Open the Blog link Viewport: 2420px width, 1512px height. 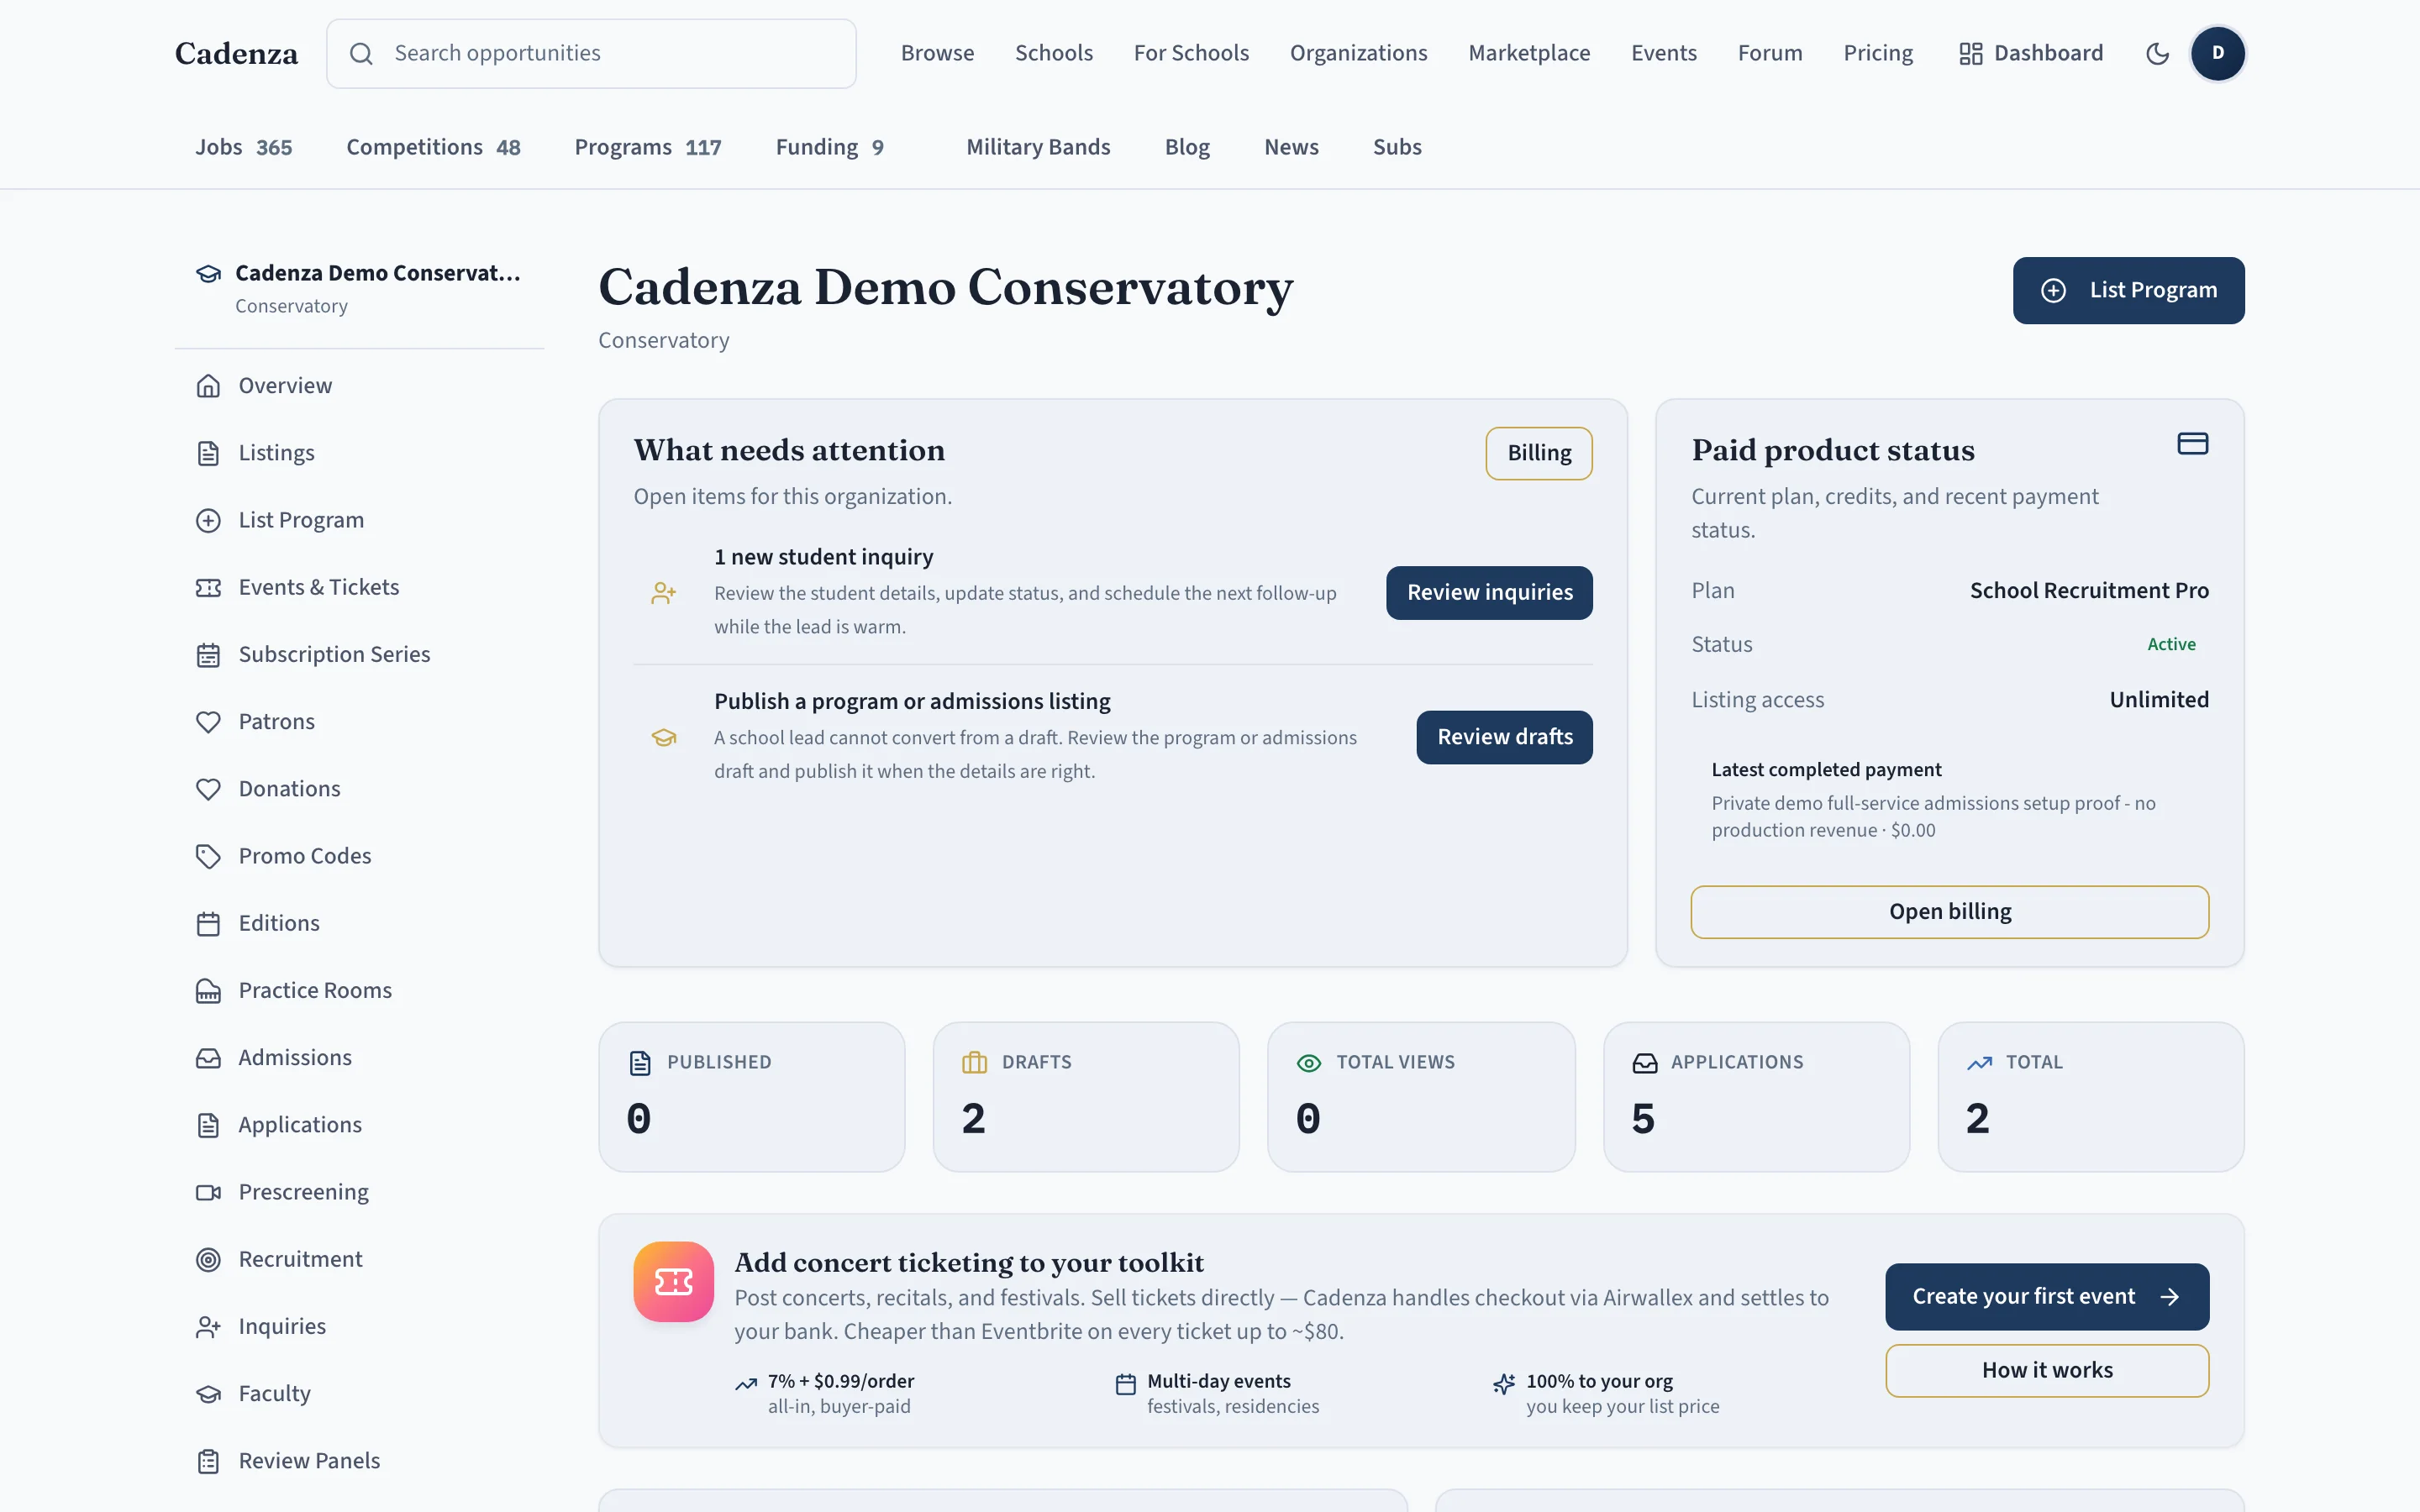(x=1187, y=147)
